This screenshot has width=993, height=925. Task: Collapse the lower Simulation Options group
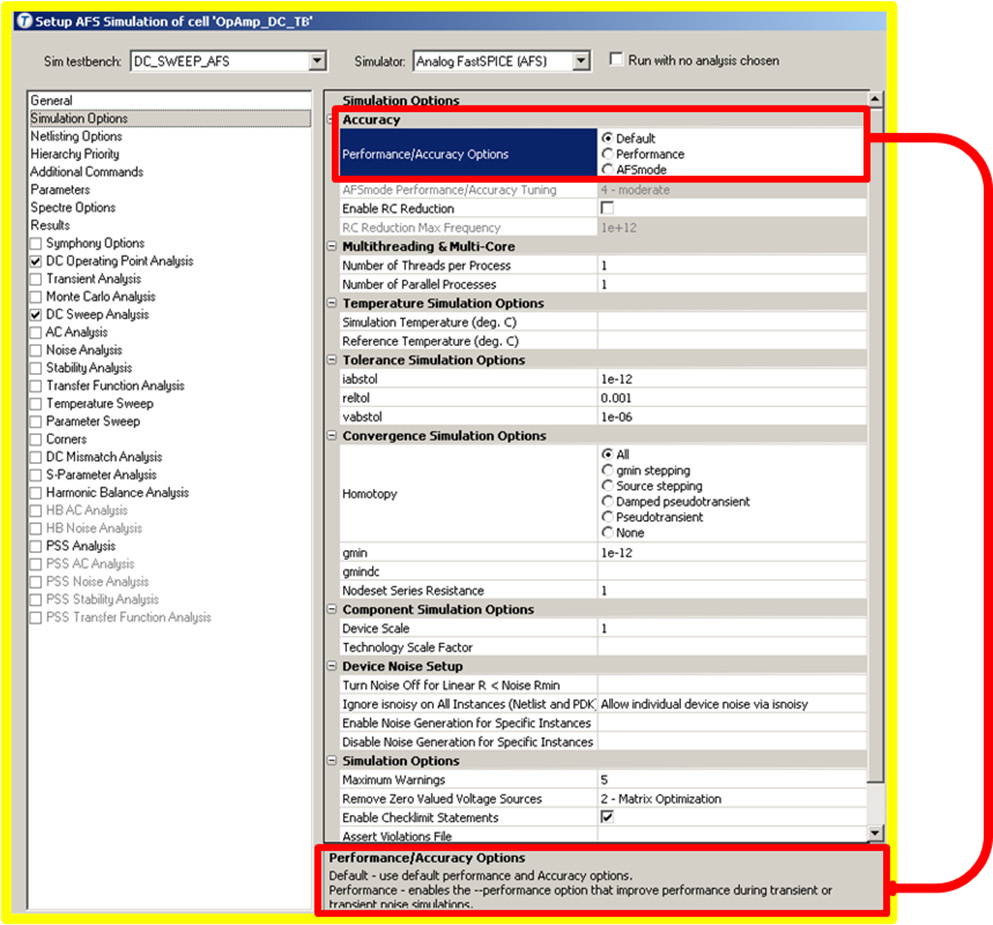tap(331, 760)
